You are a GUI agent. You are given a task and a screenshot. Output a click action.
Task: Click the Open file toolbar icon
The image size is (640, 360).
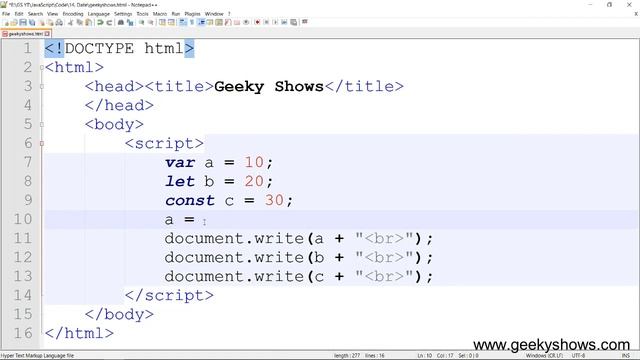coord(14,22)
